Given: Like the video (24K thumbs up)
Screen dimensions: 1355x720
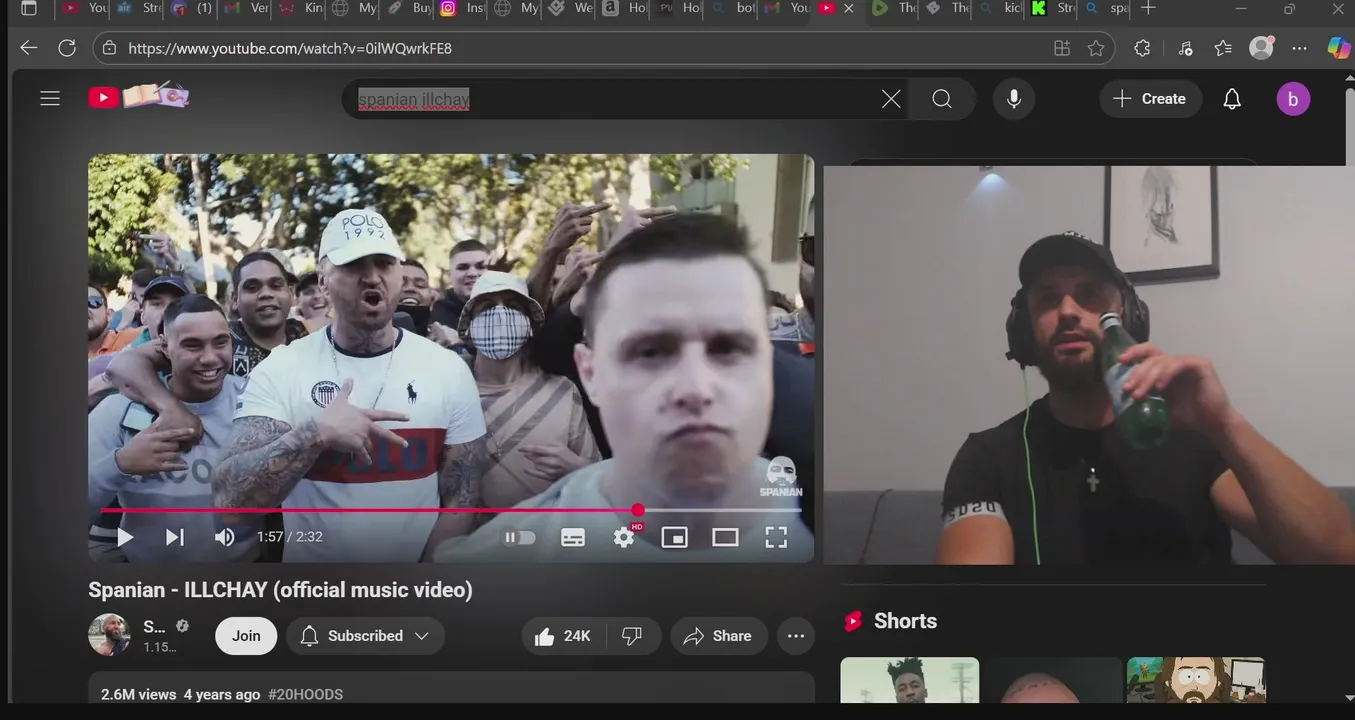Looking at the screenshot, I should pos(563,636).
